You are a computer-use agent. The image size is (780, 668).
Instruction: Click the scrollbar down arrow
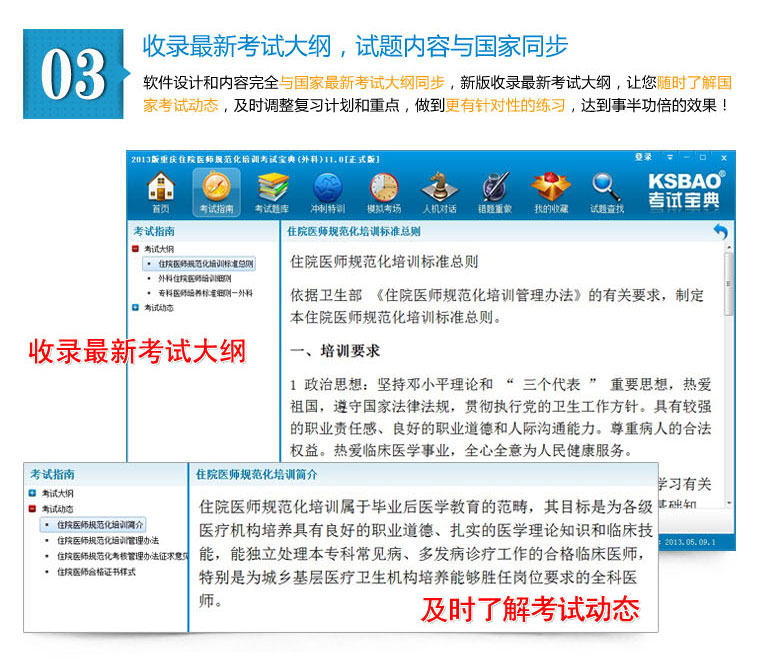pyautogui.click(x=729, y=503)
